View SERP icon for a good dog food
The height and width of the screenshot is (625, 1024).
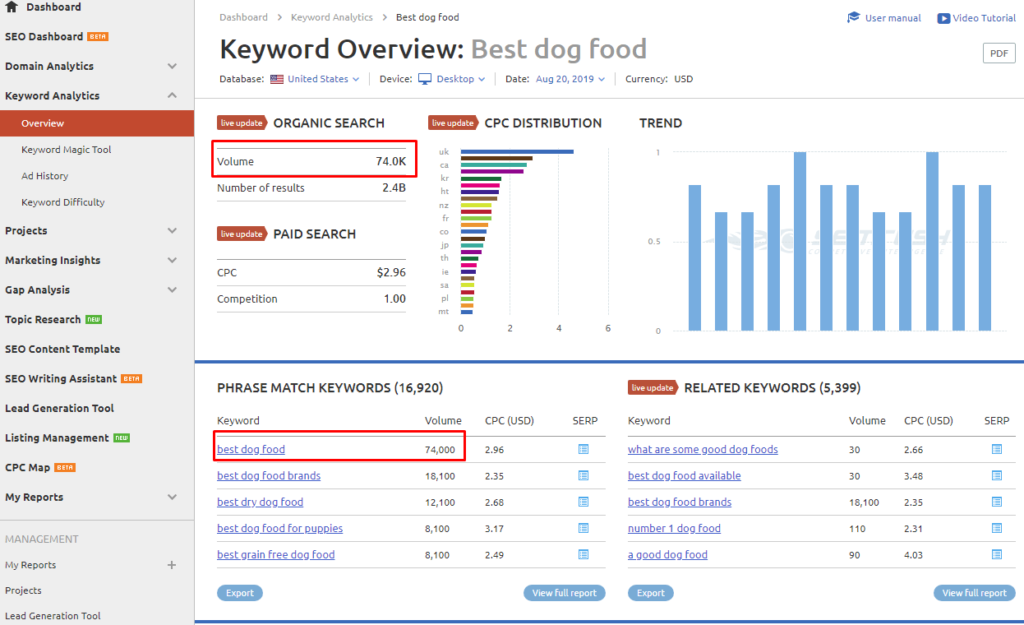click(x=996, y=555)
